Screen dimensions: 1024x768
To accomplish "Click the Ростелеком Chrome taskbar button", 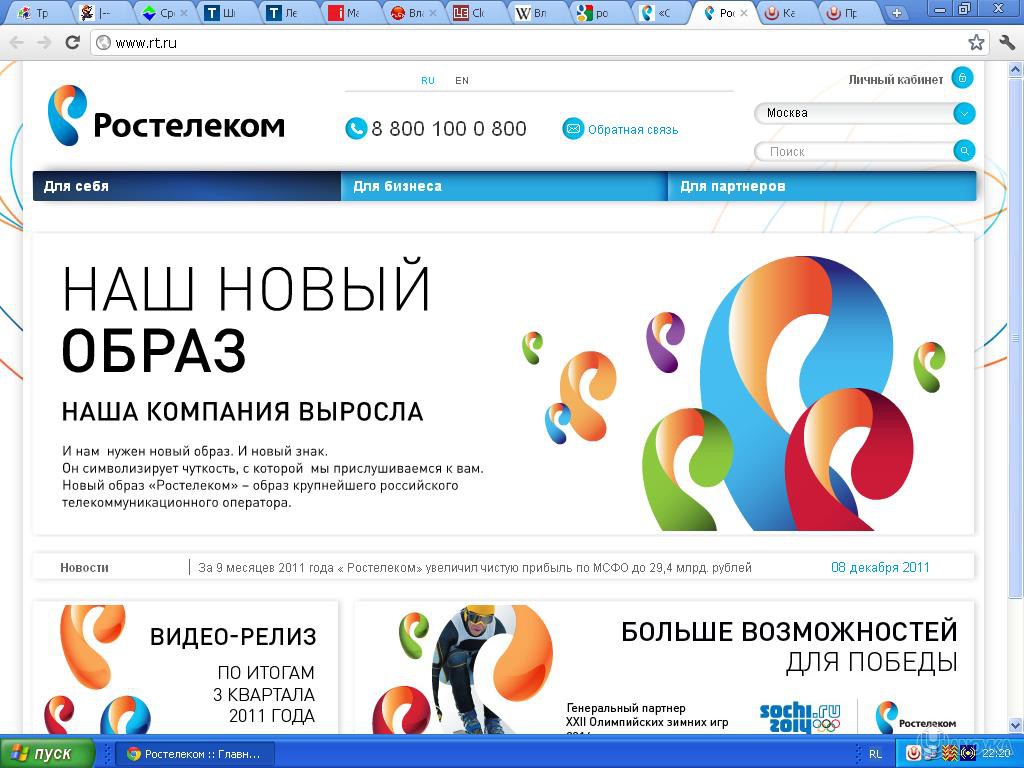I will click(195, 754).
